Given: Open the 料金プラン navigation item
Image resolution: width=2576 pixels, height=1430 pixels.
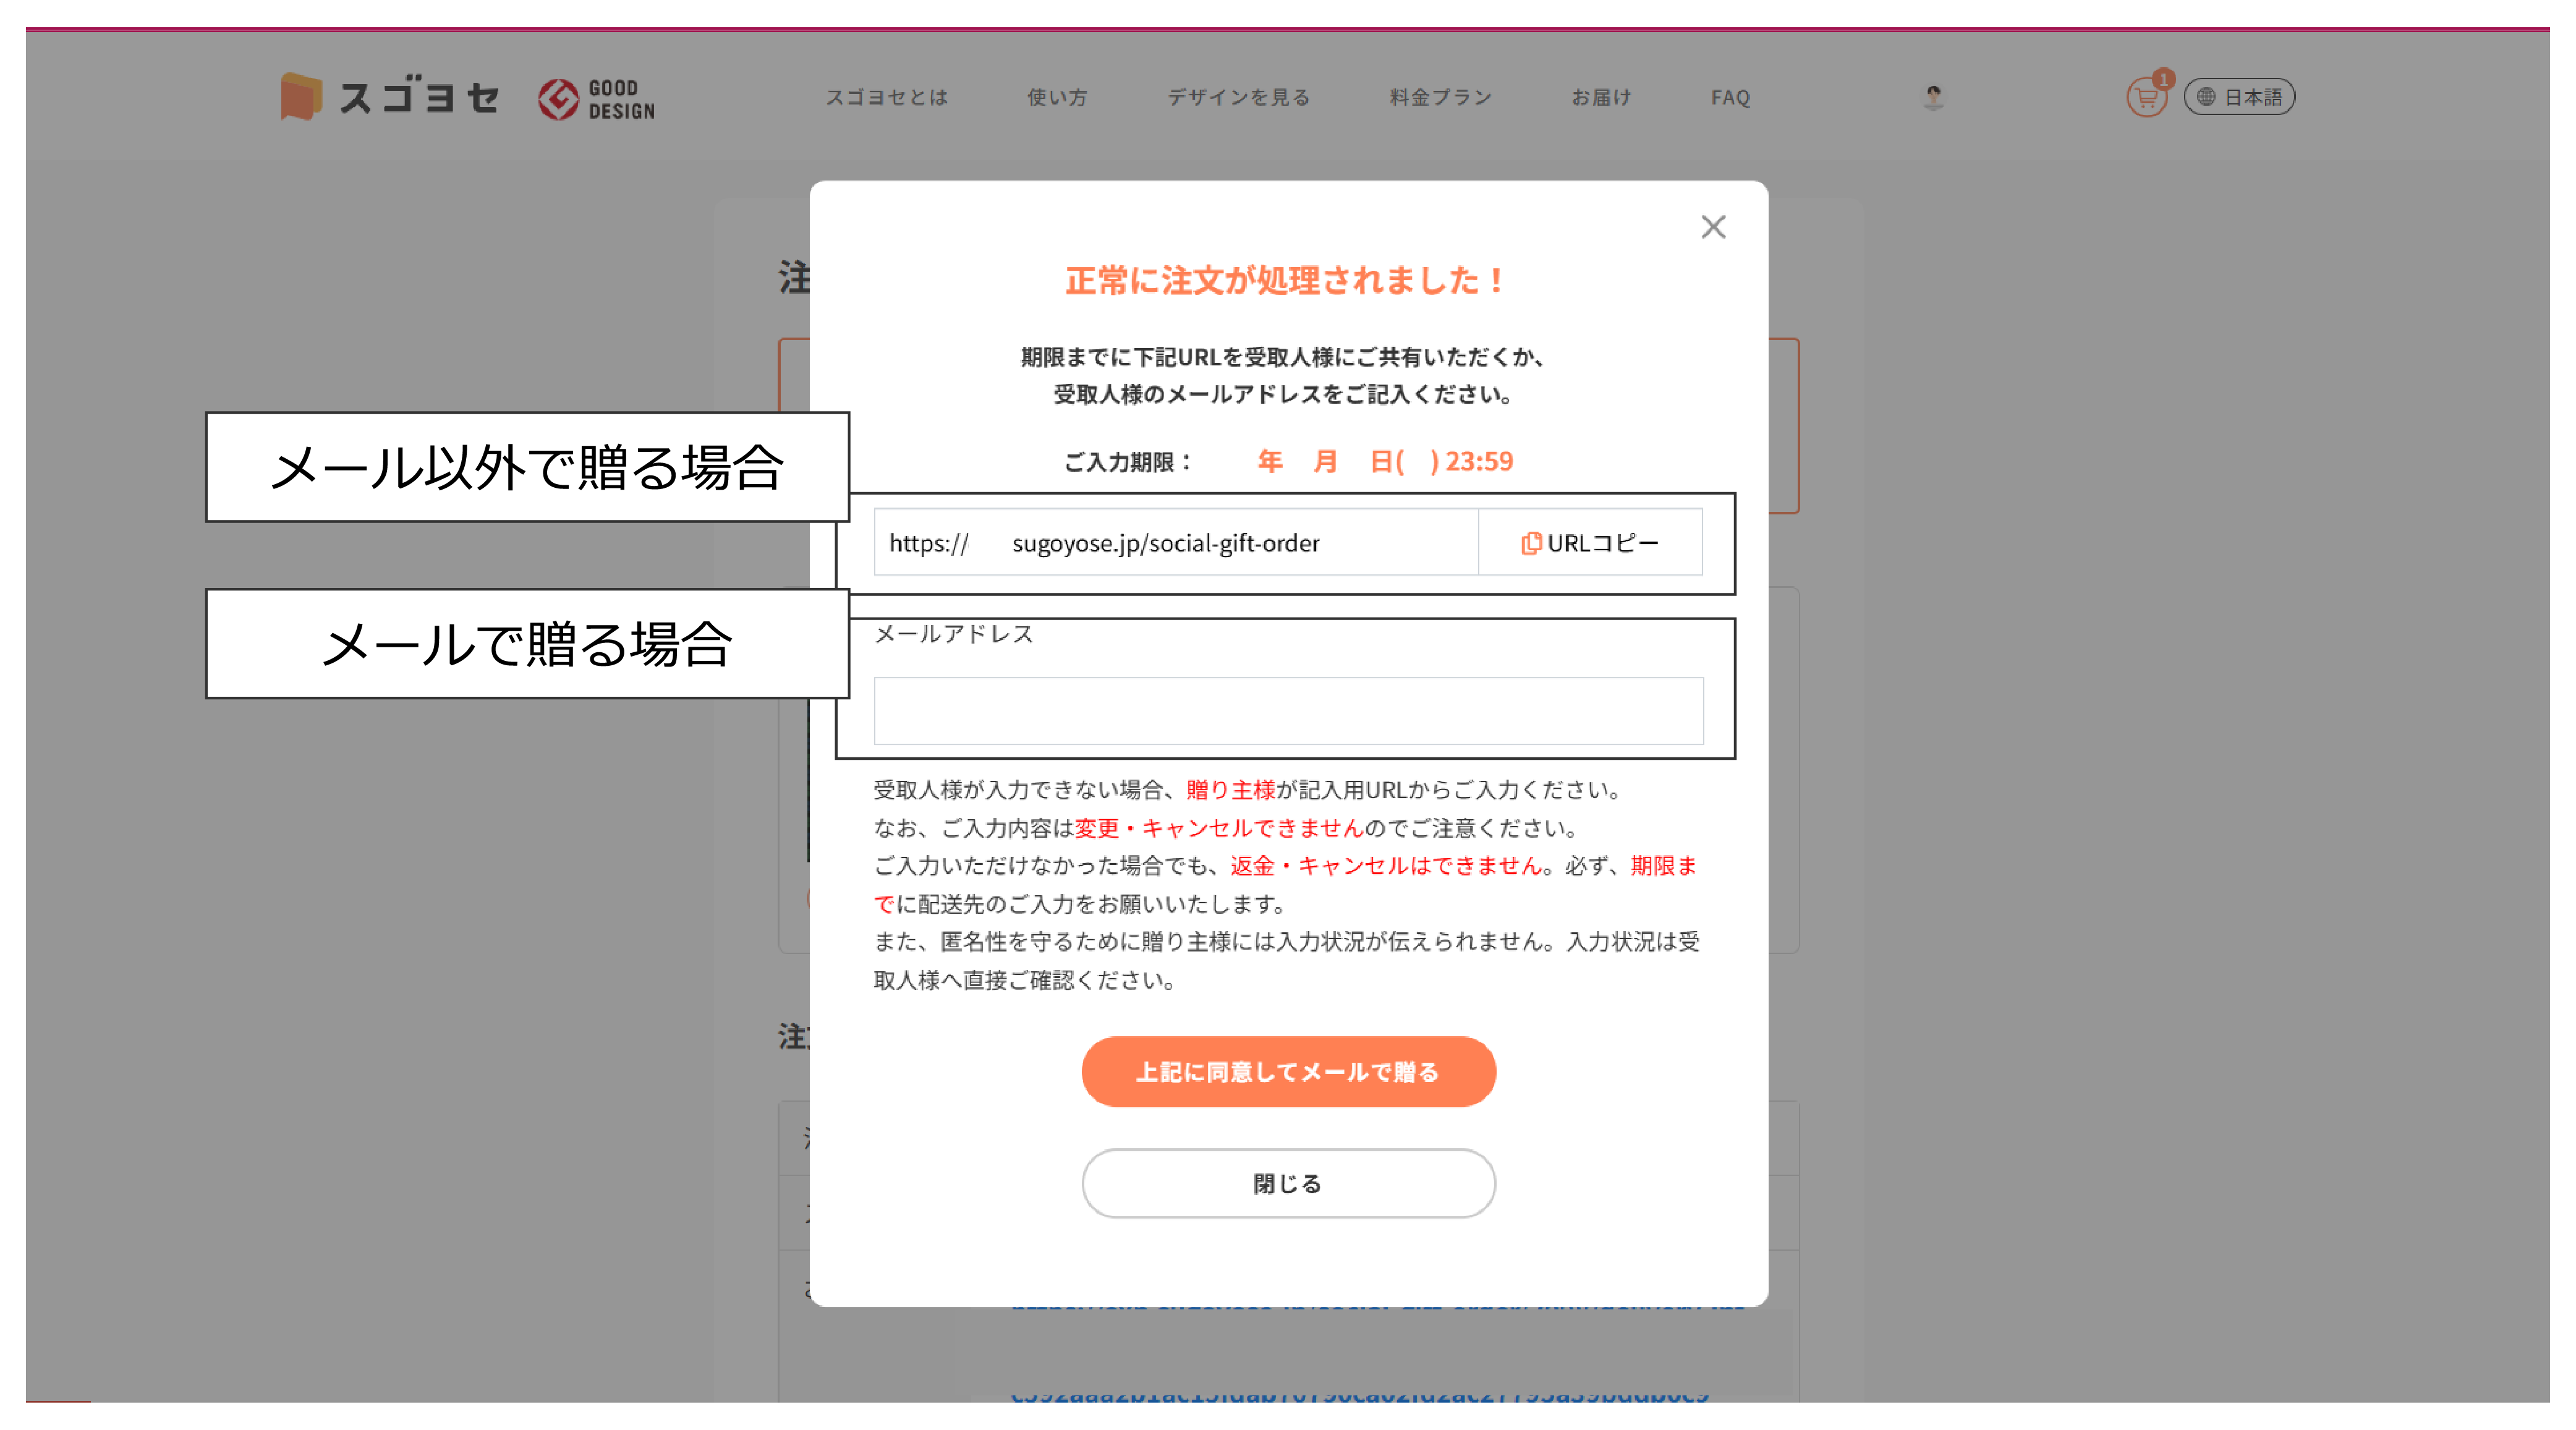Looking at the screenshot, I should (x=1440, y=97).
